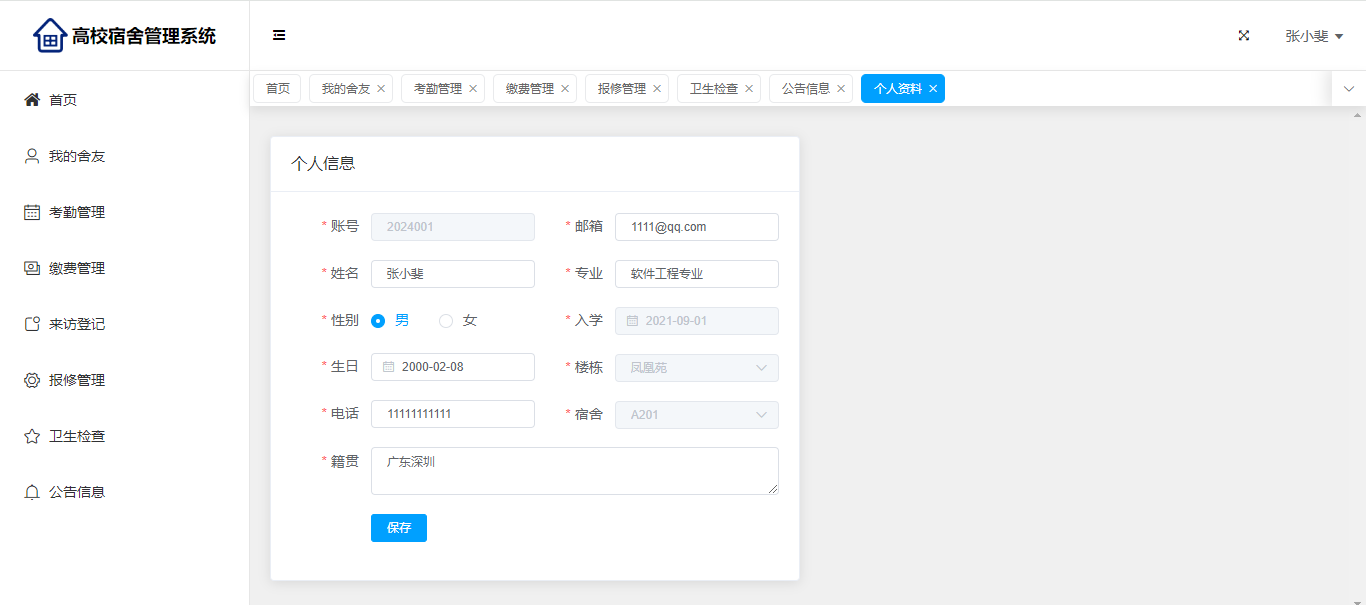1366x605 pixels.
Task: Close the 卫生检查 tab
Action: tap(749, 89)
